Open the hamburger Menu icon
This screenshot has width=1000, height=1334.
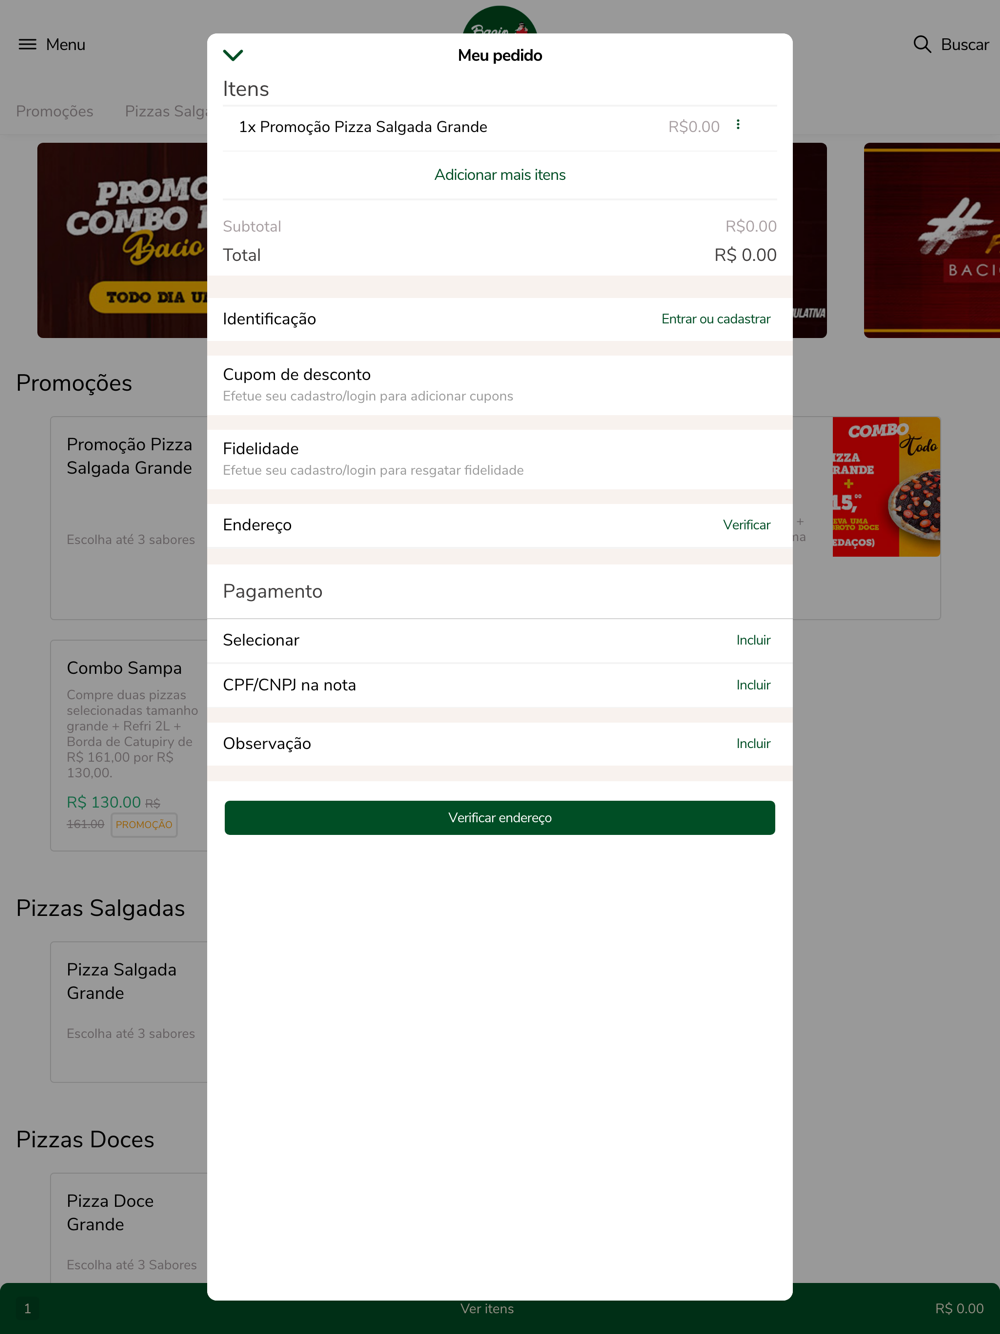click(27, 44)
